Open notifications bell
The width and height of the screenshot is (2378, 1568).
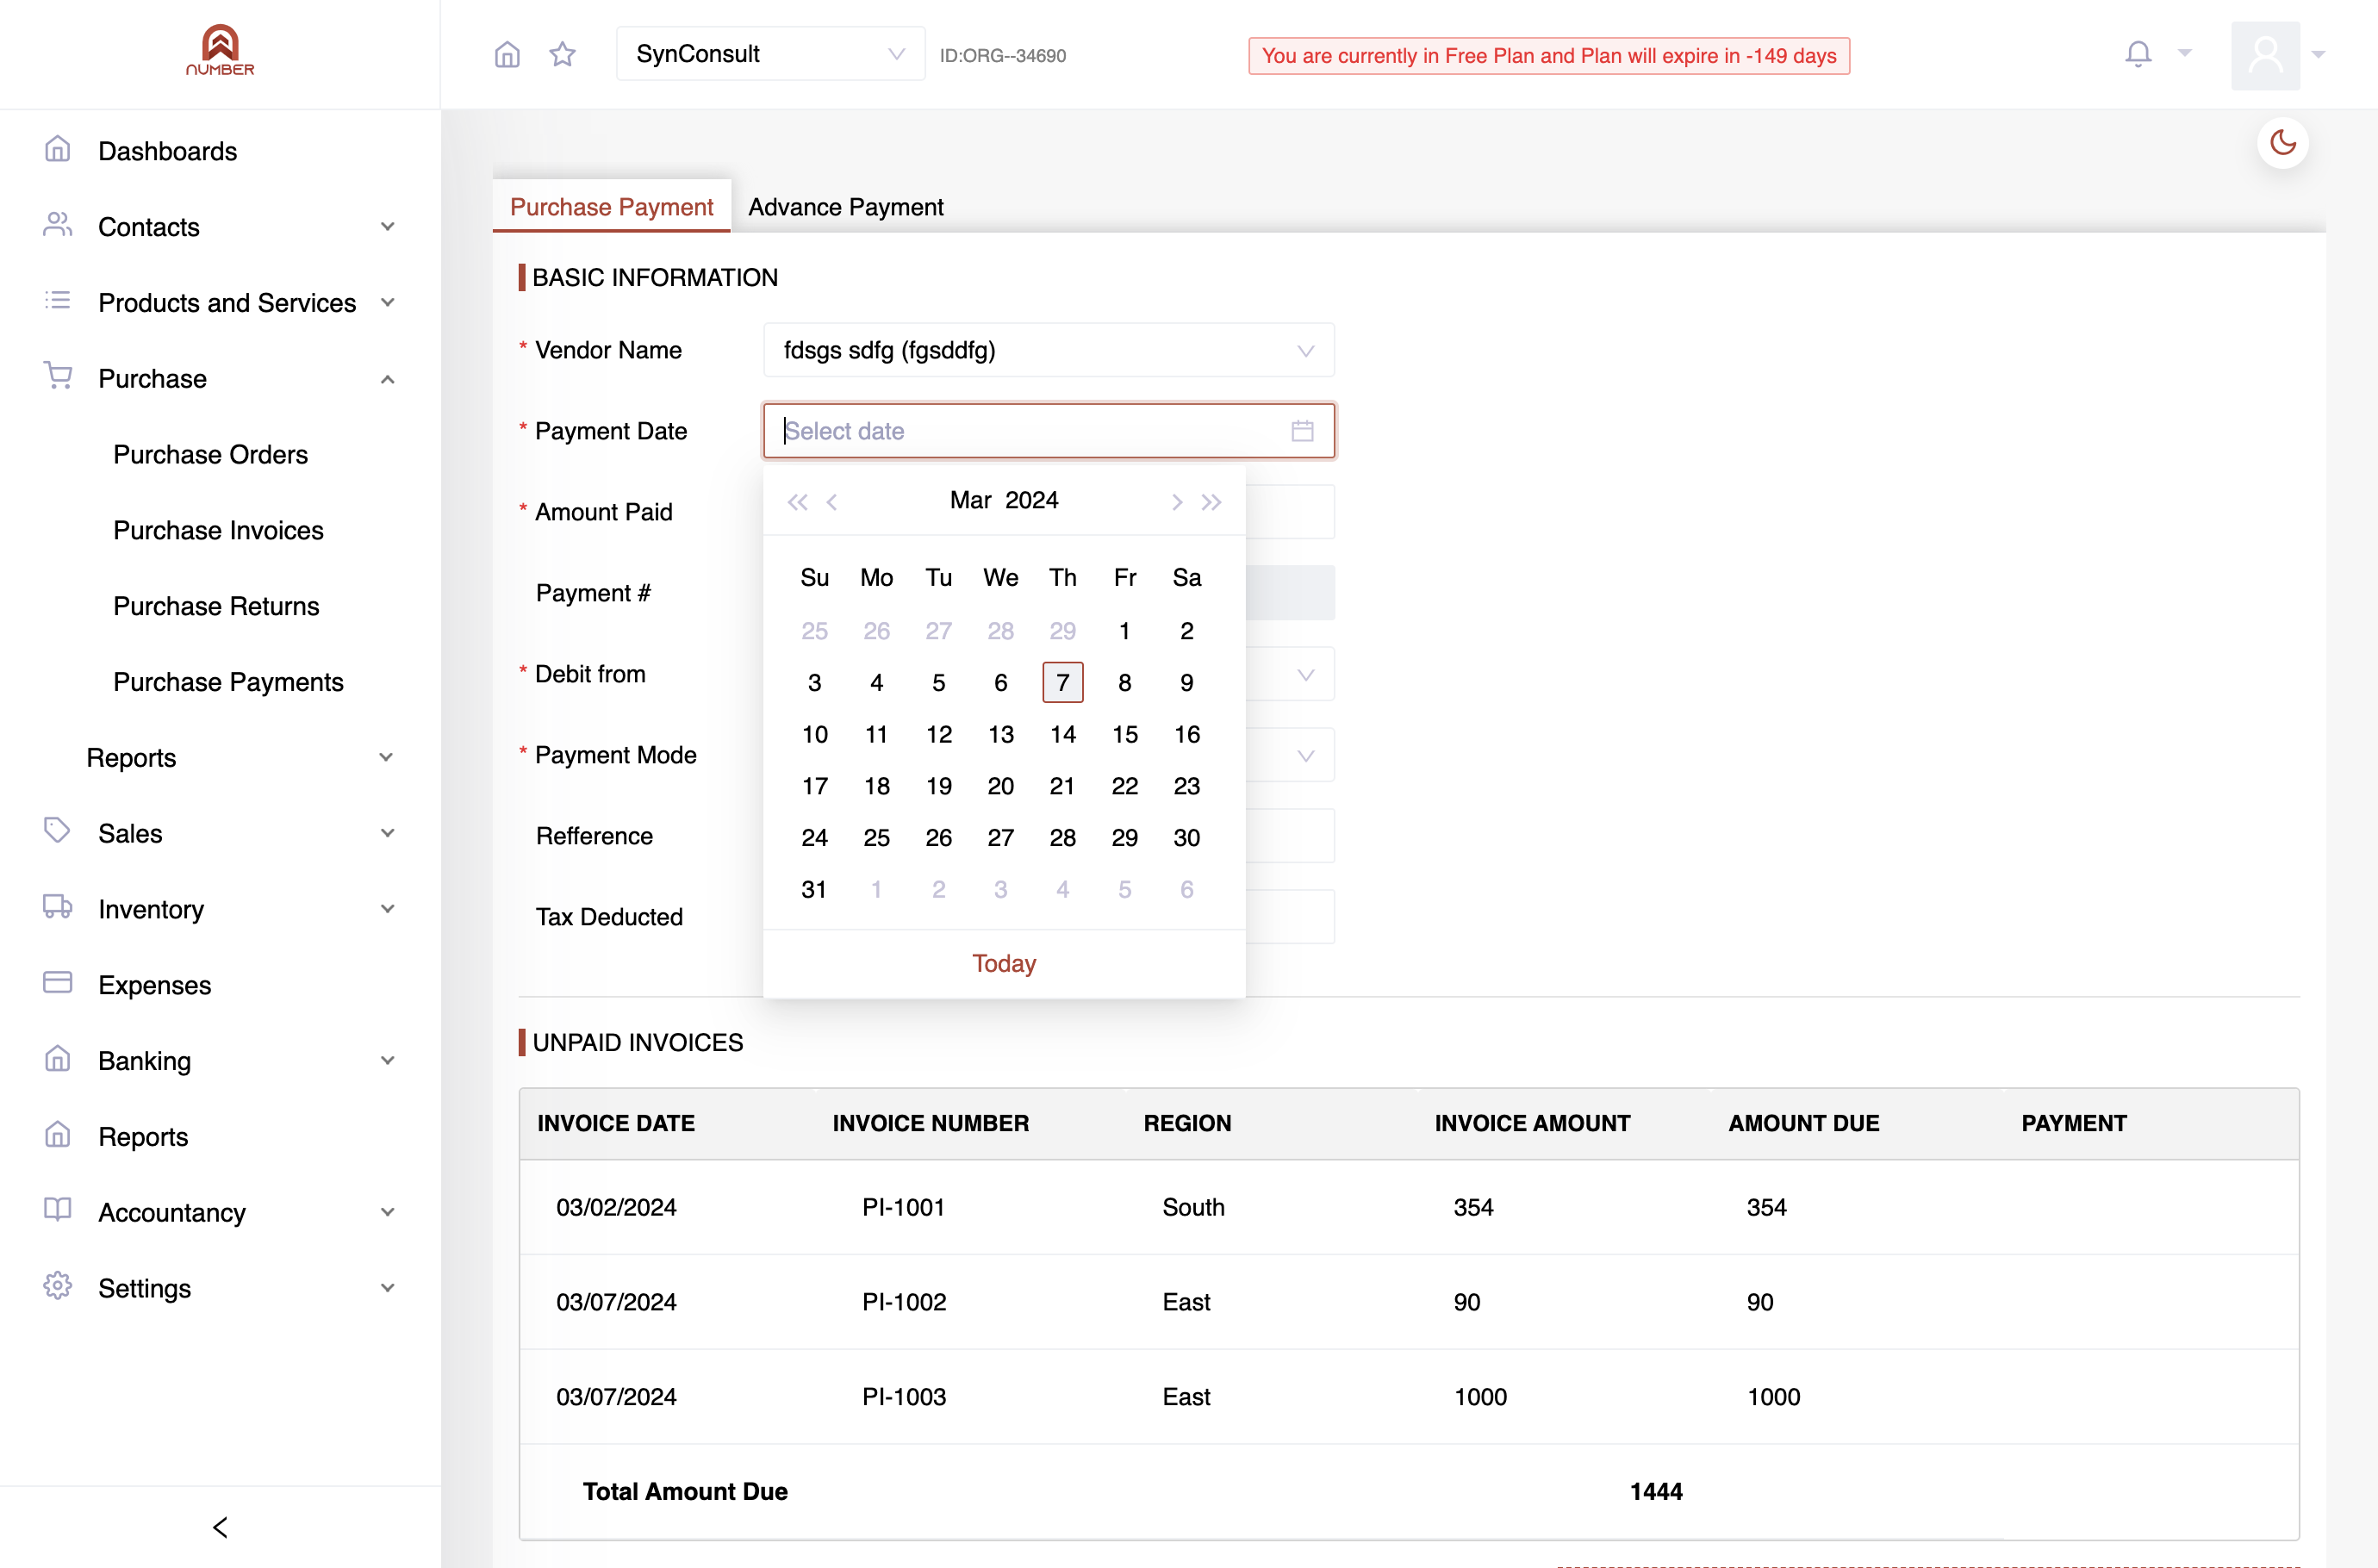tap(2138, 54)
